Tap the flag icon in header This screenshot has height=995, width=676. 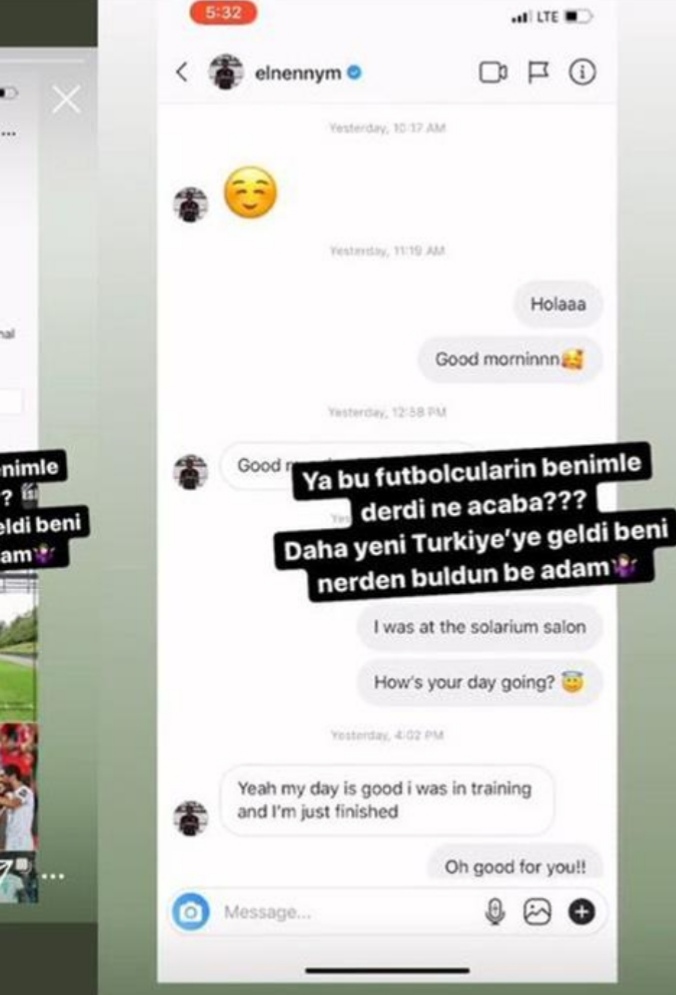pos(538,72)
